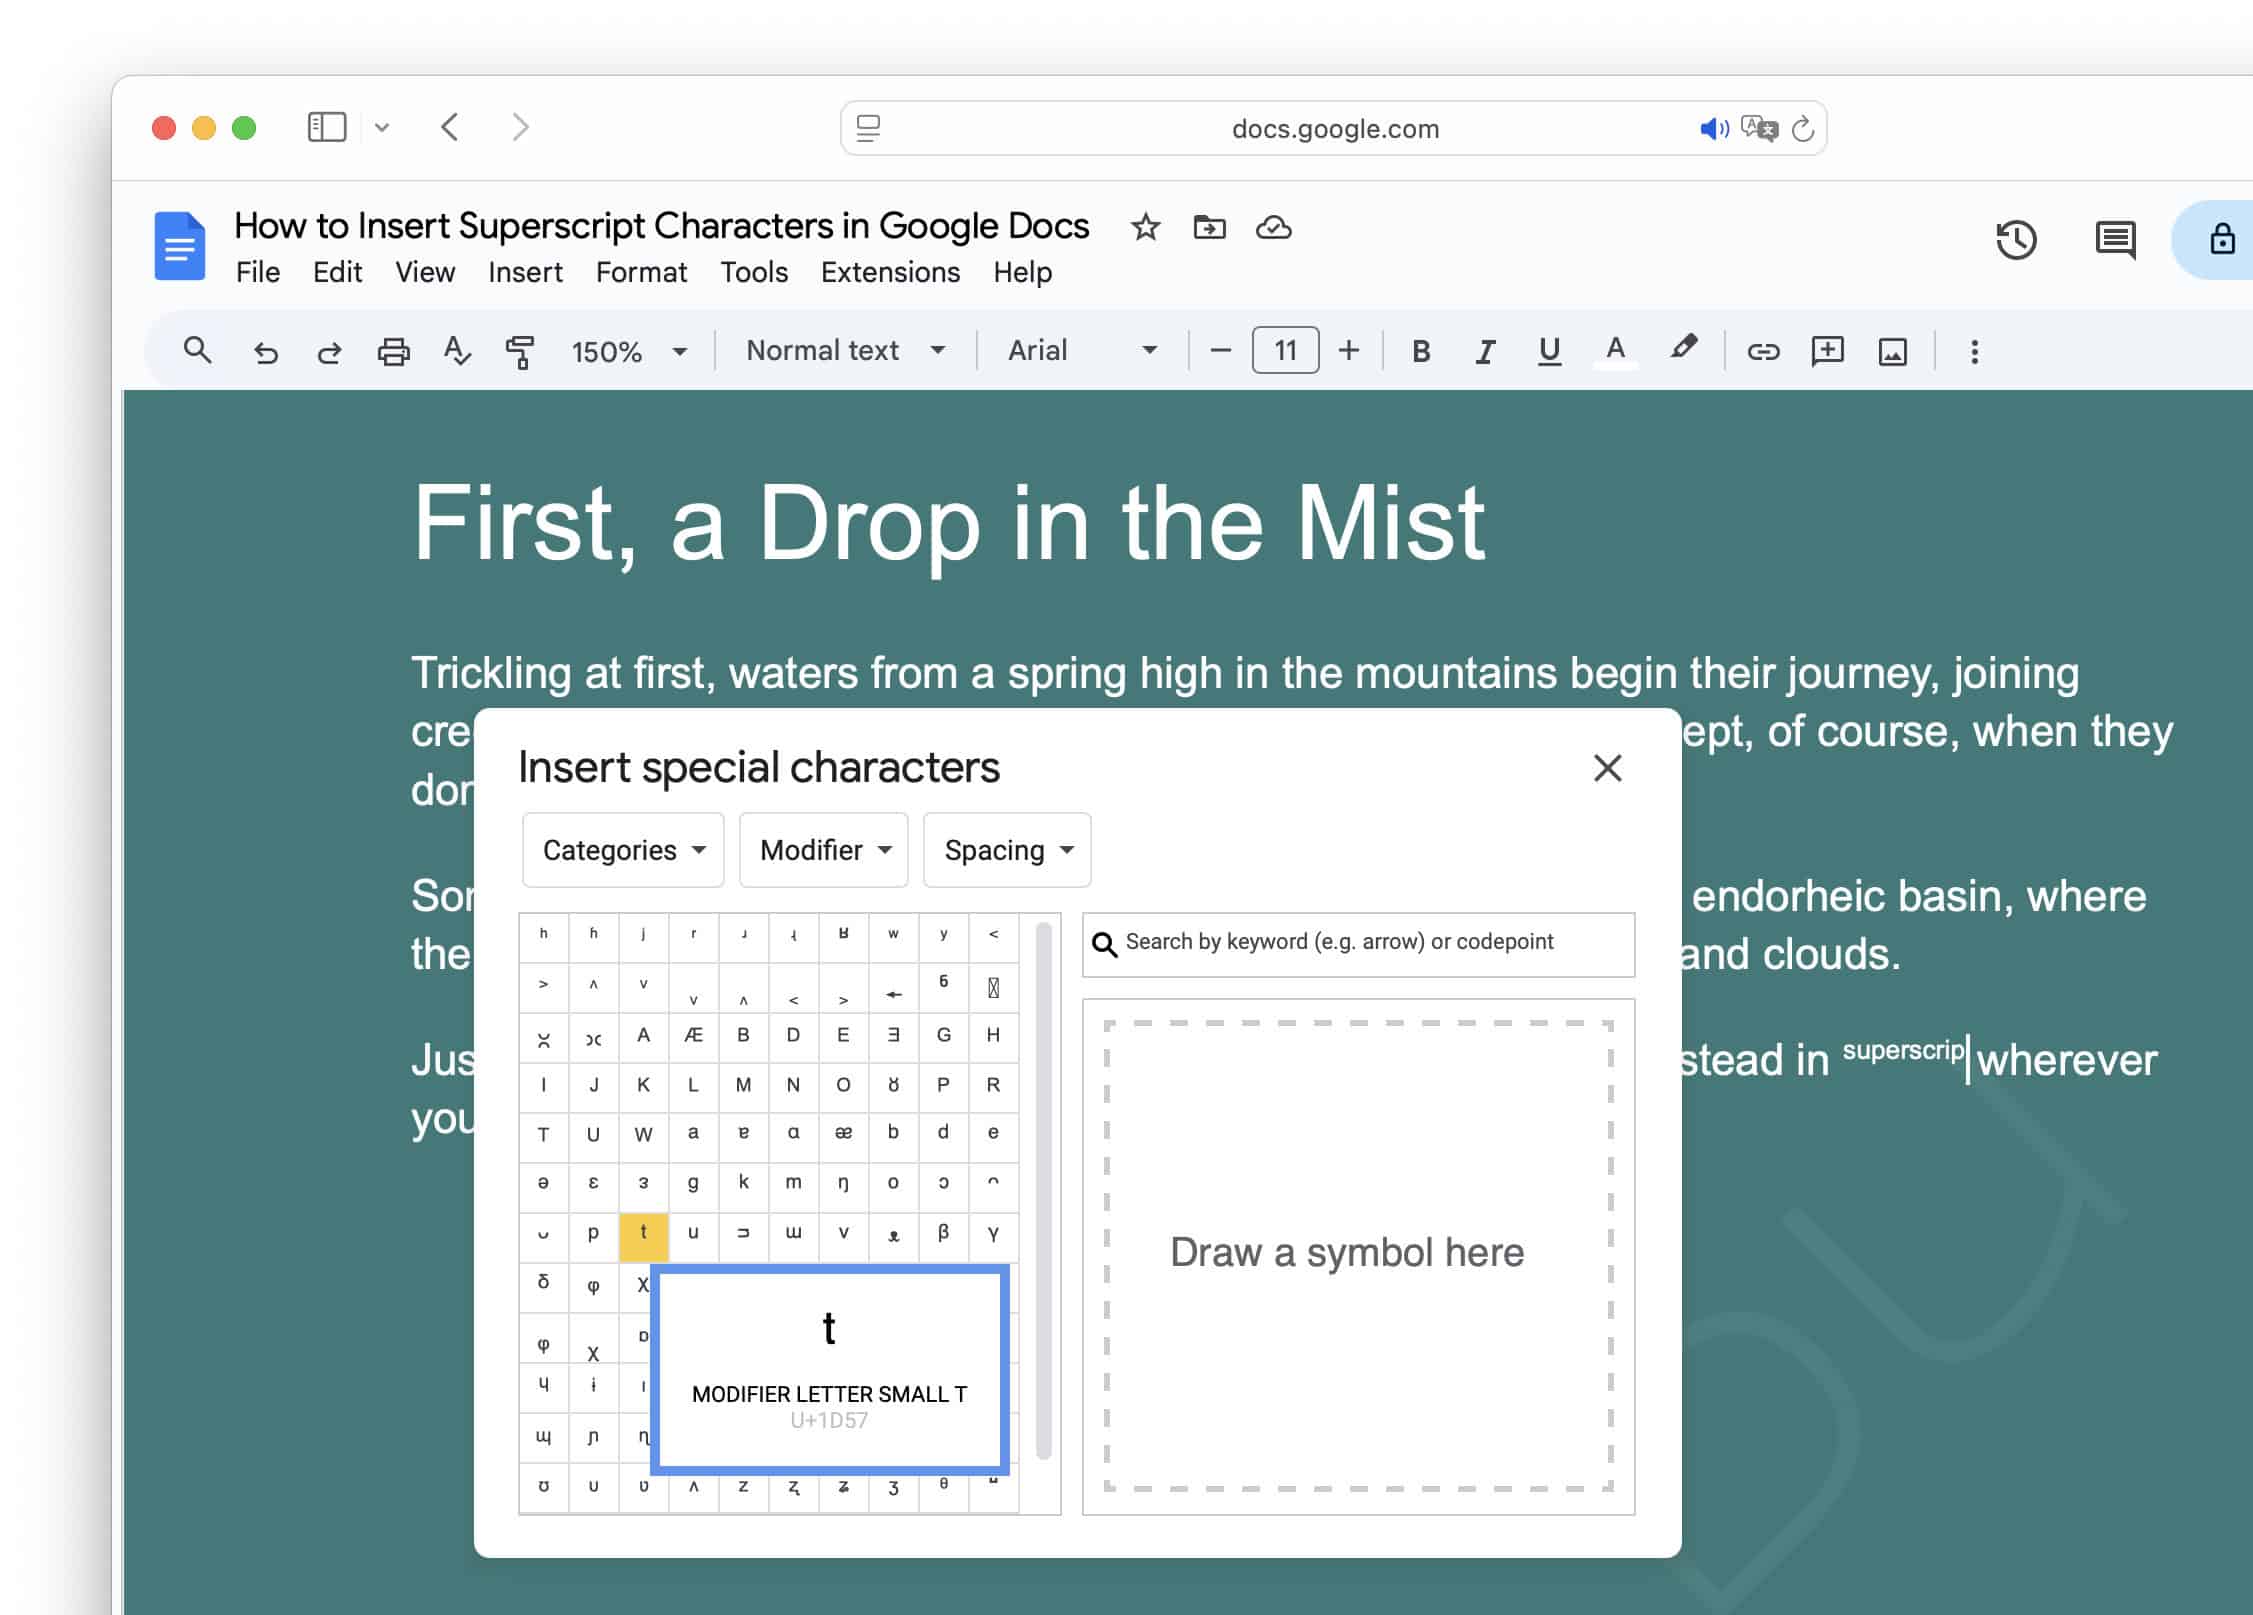Star the document
This screenshot has width=2253, height=1615.
coord(1144,227)
